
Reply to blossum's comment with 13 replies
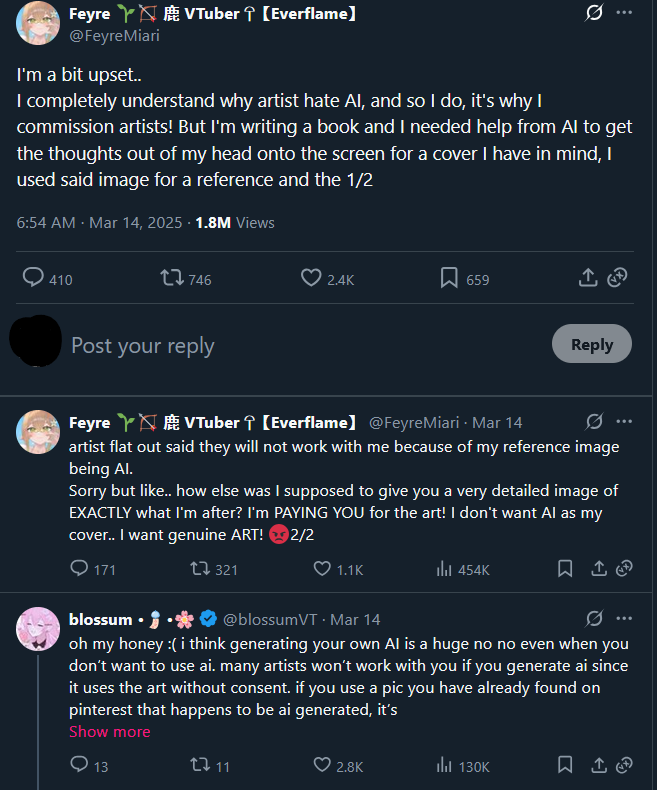[x=79, y=765]
